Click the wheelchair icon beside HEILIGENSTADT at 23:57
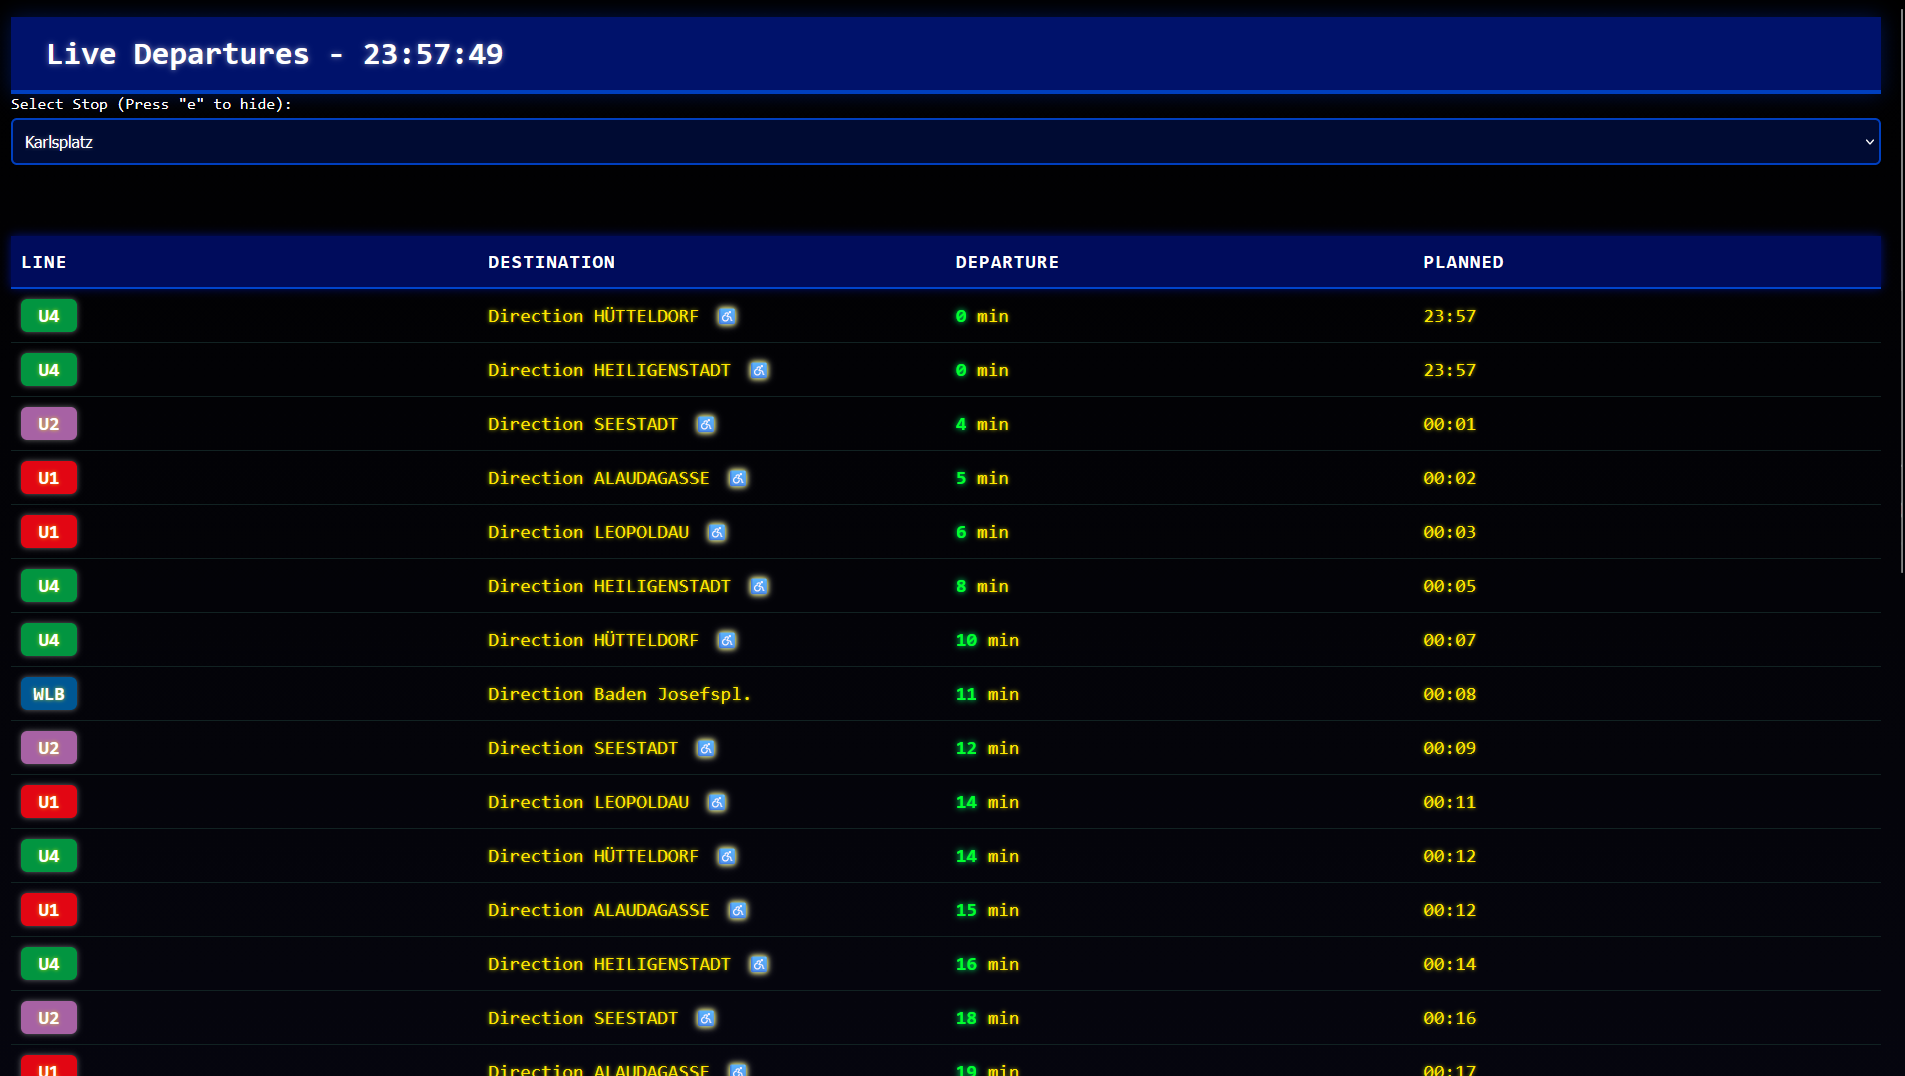Viewport: 1905px width, 1076px height. coord(759,370)
